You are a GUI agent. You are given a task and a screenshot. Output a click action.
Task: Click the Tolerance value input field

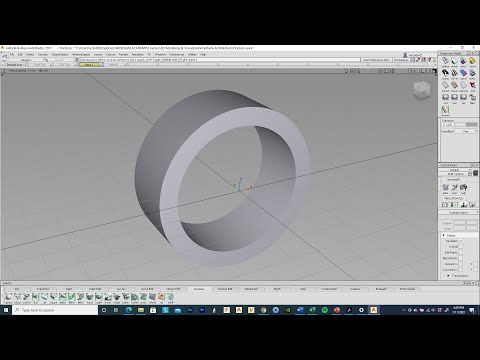(x=448, y=124)
